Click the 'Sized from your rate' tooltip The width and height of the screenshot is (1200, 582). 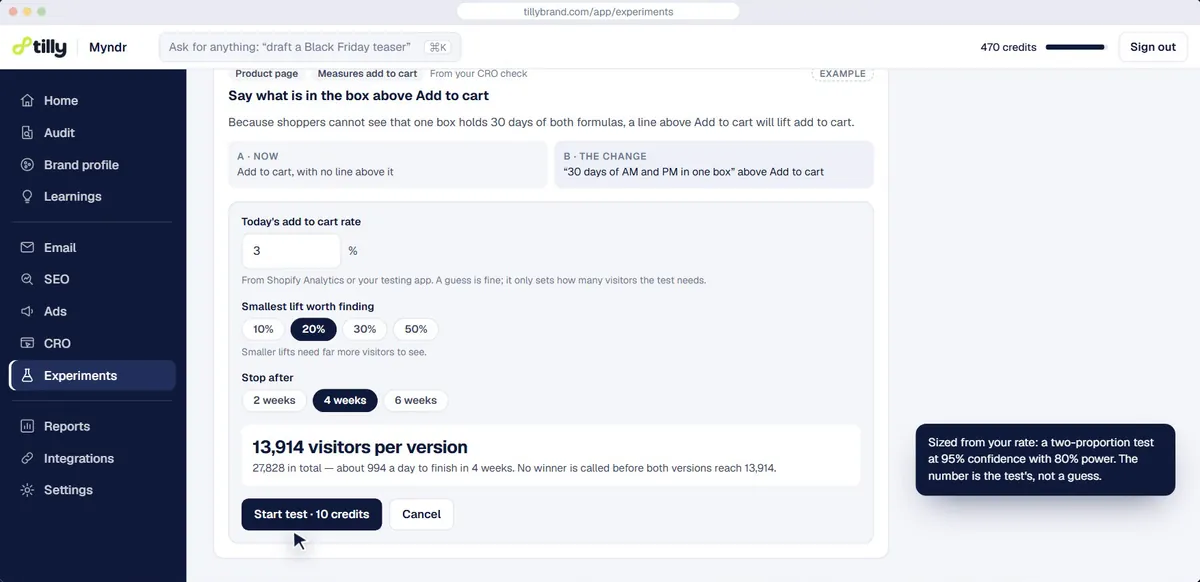pyautogui.click(x=1045, y=459)
